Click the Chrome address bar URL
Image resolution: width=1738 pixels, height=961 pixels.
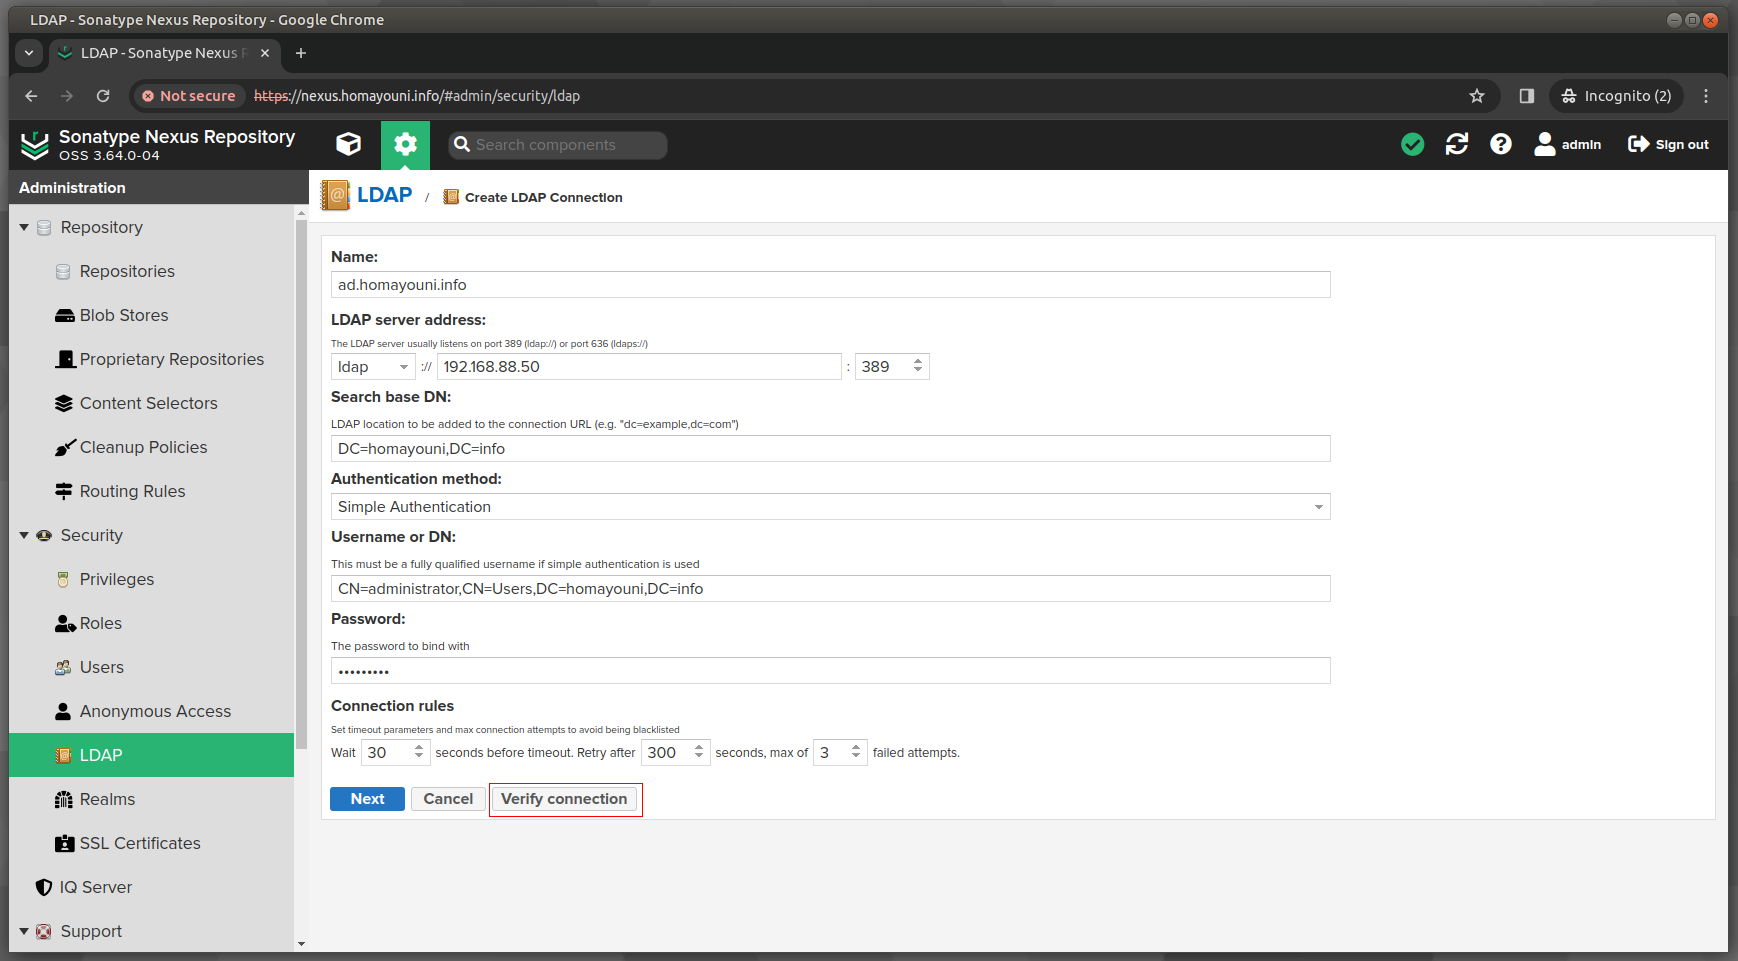(417, 96)
